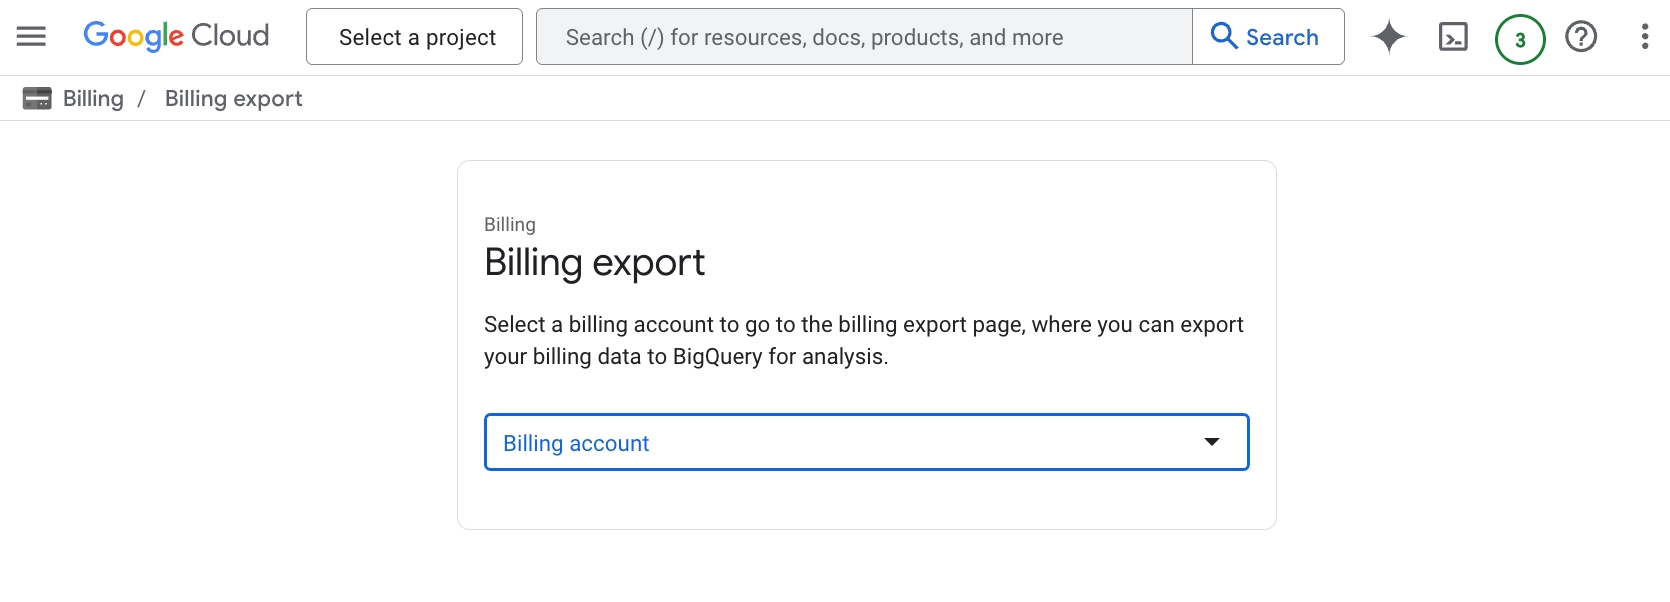Click the magnifying glass search icon
The width and height of the screenshot is (1670, 602).
click(1223, 36)
